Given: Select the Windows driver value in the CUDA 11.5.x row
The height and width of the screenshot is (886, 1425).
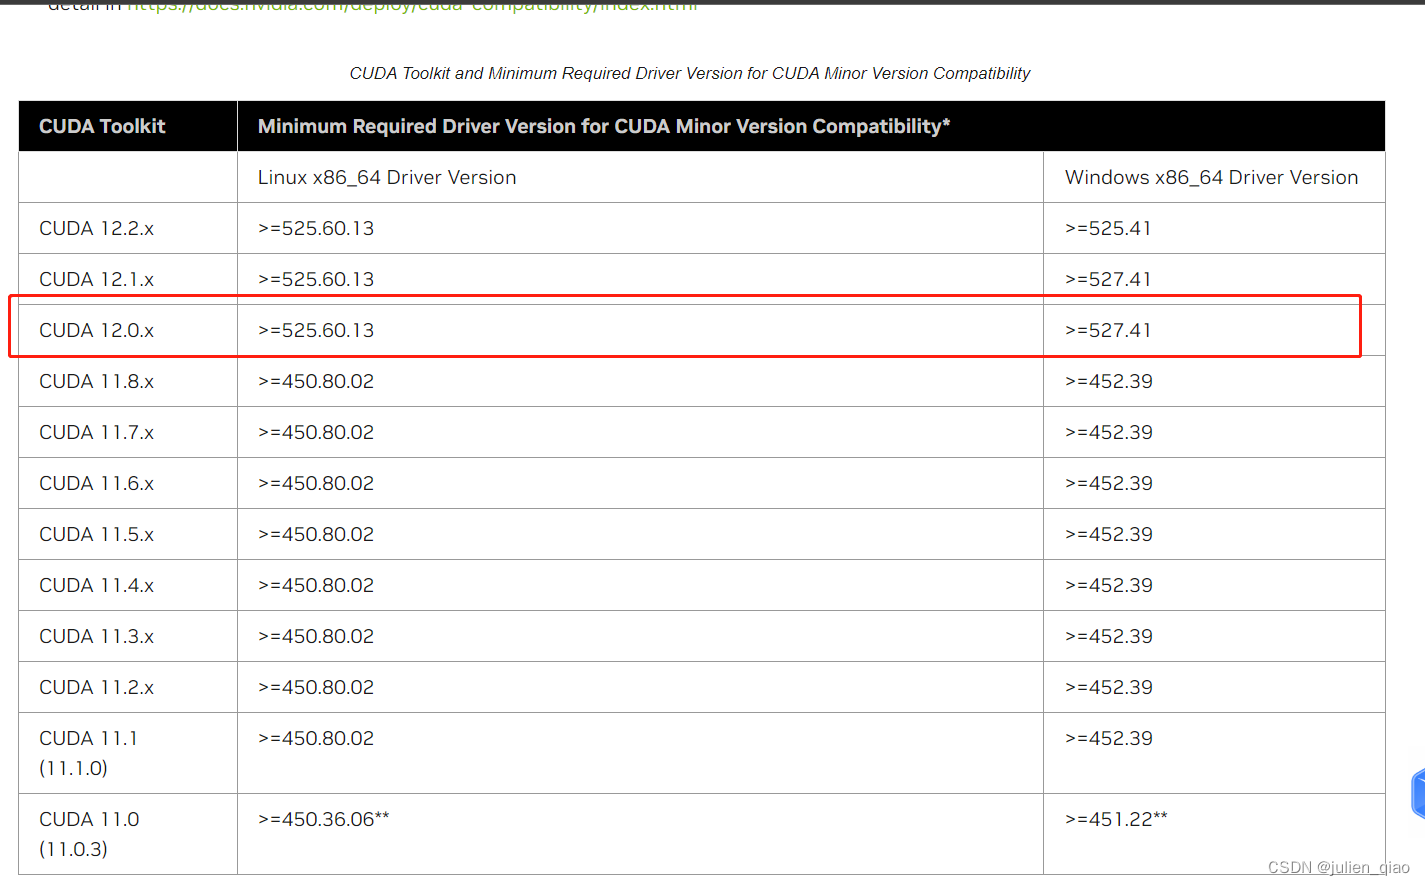Looking at the screenshot, I should (1109, 534).
